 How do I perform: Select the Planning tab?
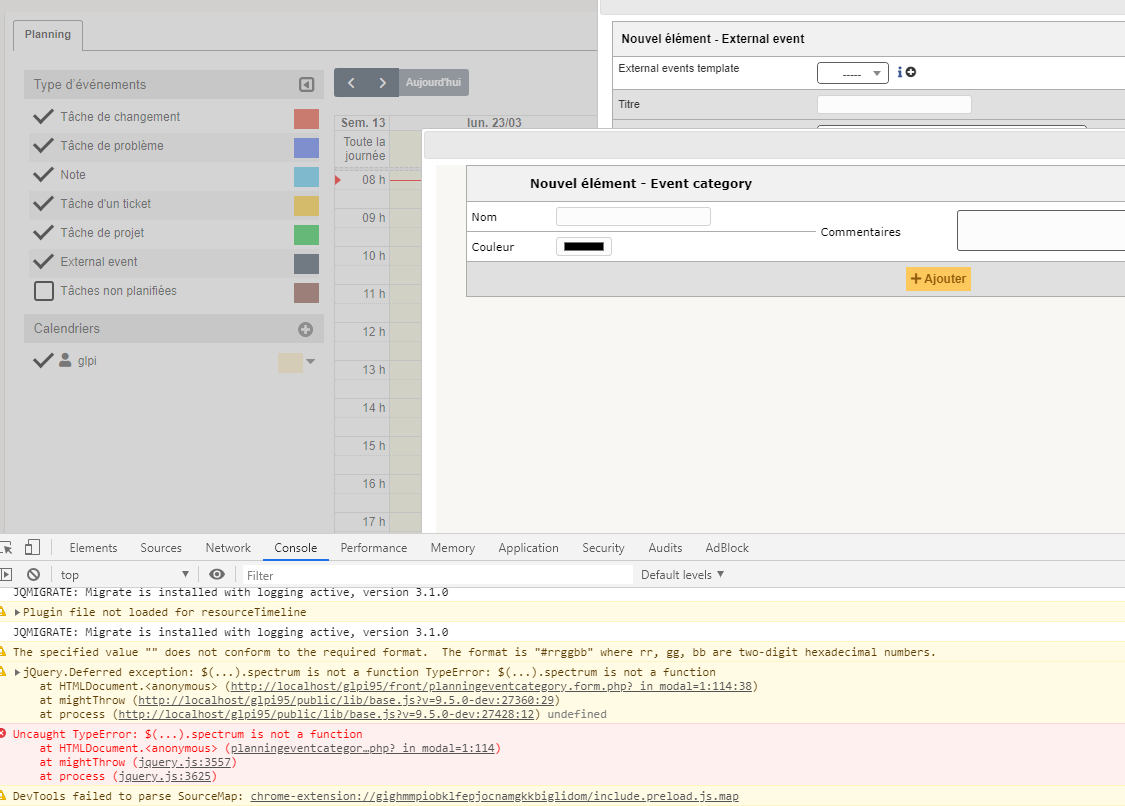(47, 35)
